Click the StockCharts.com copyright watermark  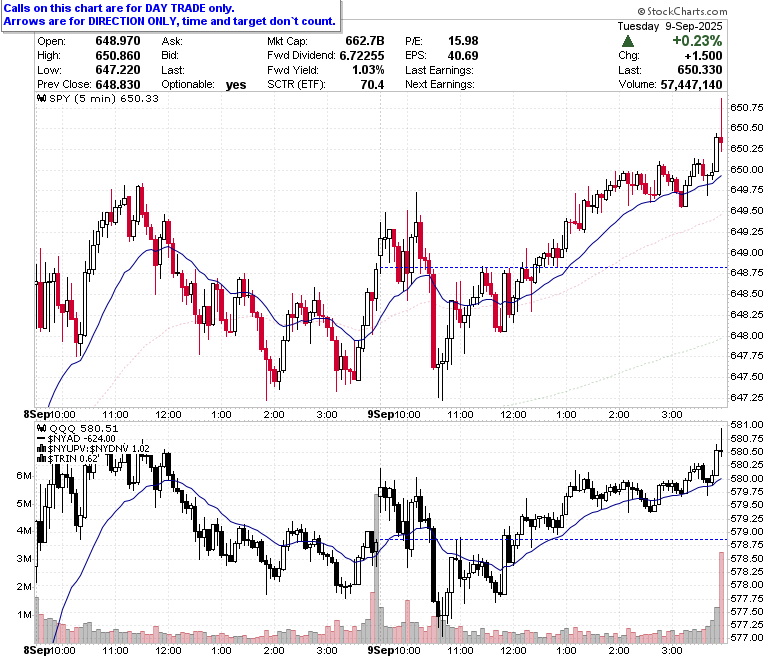[x=682, y=11]
